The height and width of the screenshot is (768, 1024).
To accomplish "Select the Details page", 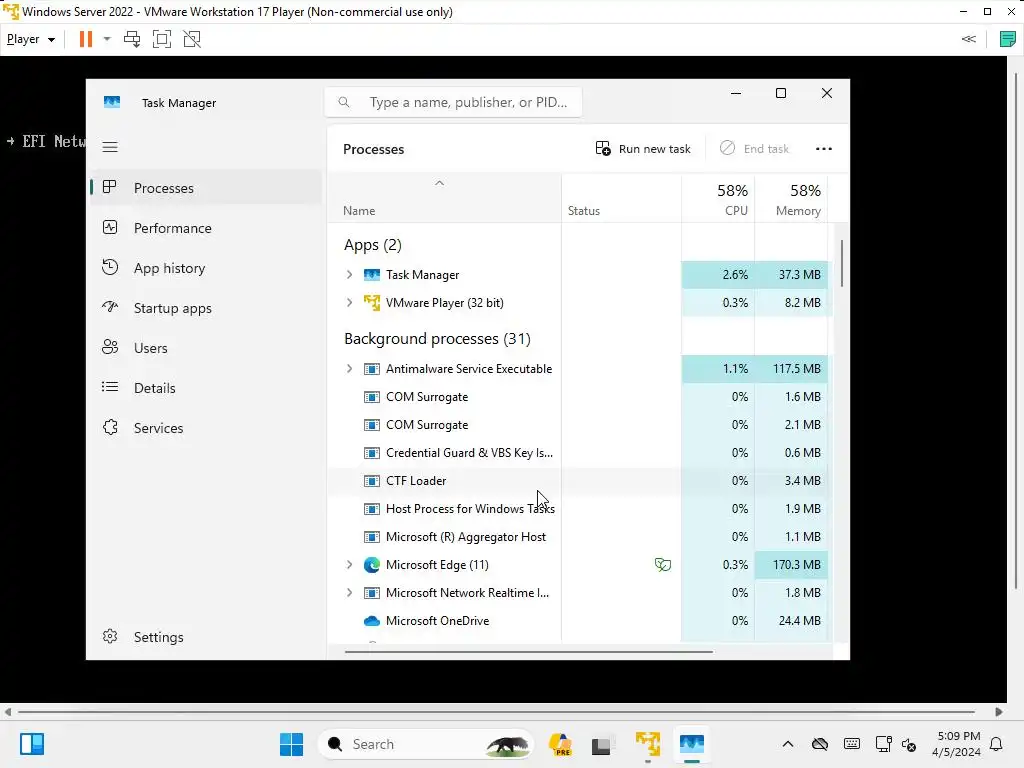I will tap(206, 388).
